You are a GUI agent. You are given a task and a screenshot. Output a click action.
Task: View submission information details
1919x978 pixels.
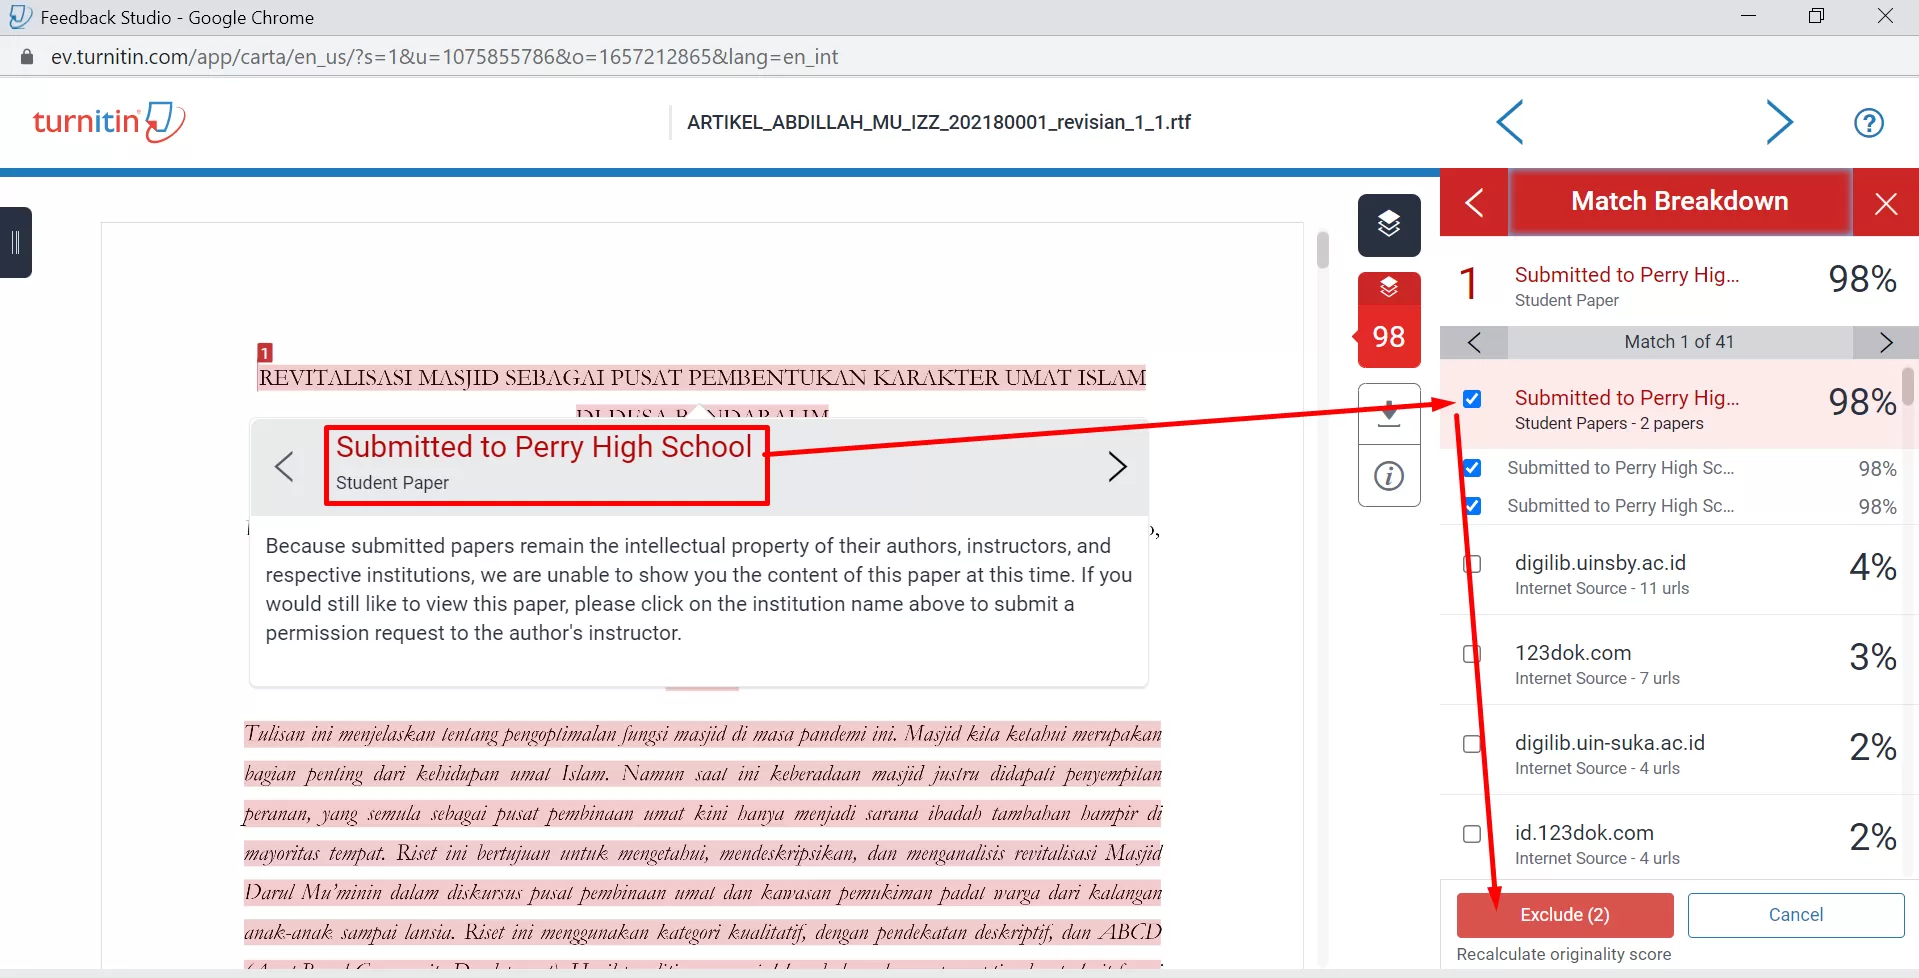click(1389, 476)
